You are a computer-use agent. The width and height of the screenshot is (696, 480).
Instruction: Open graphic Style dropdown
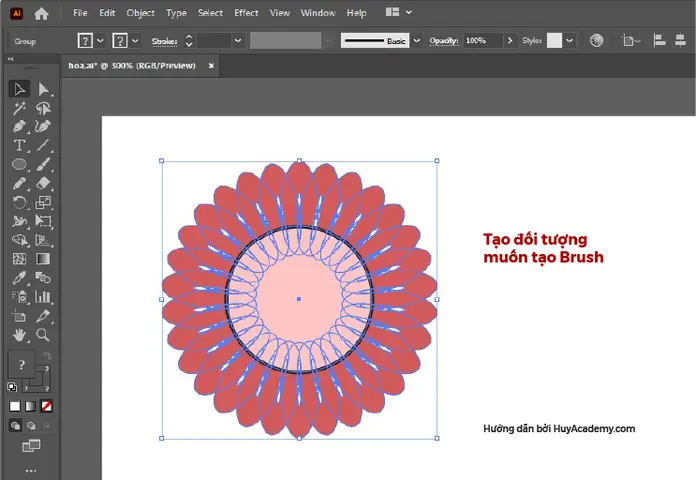pos(569,41)
